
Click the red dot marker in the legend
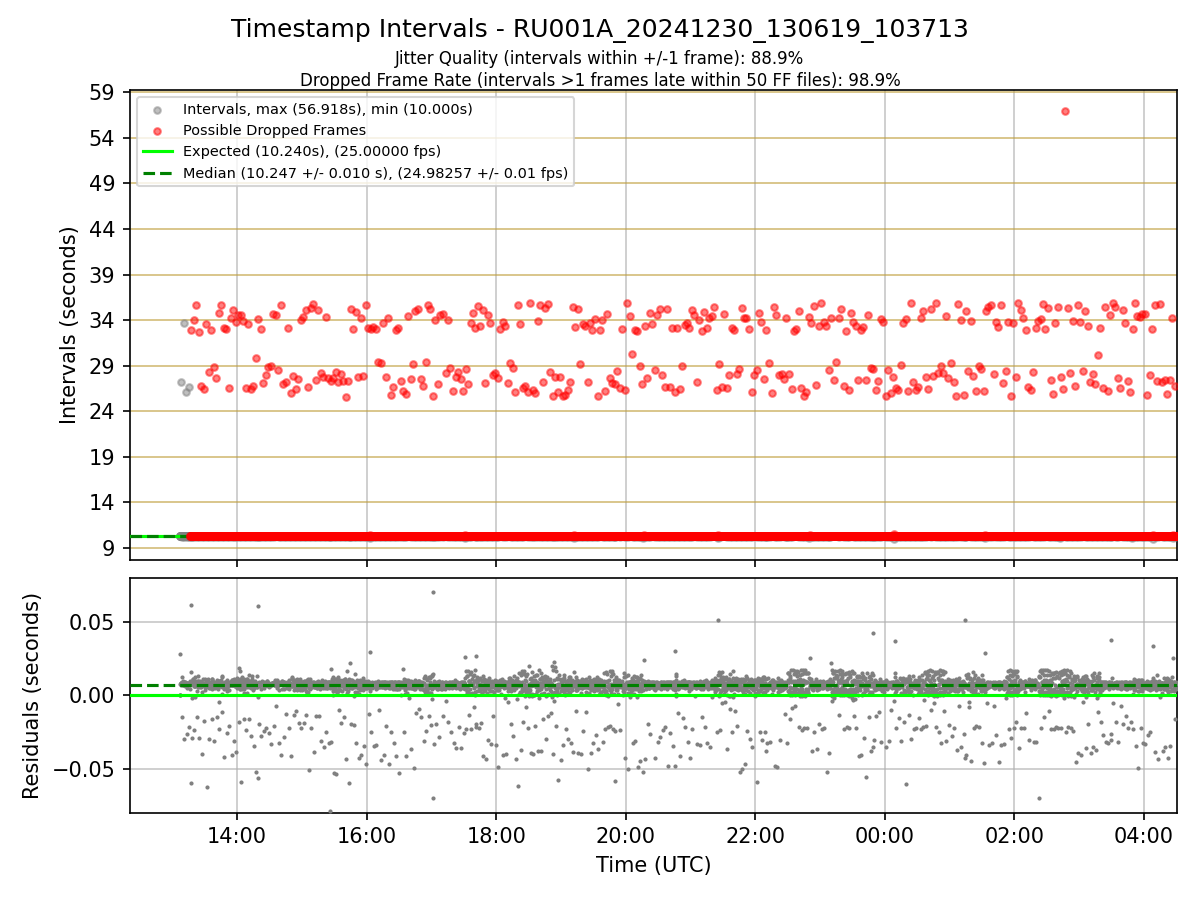pyautogui.click(x=158, y=130)
